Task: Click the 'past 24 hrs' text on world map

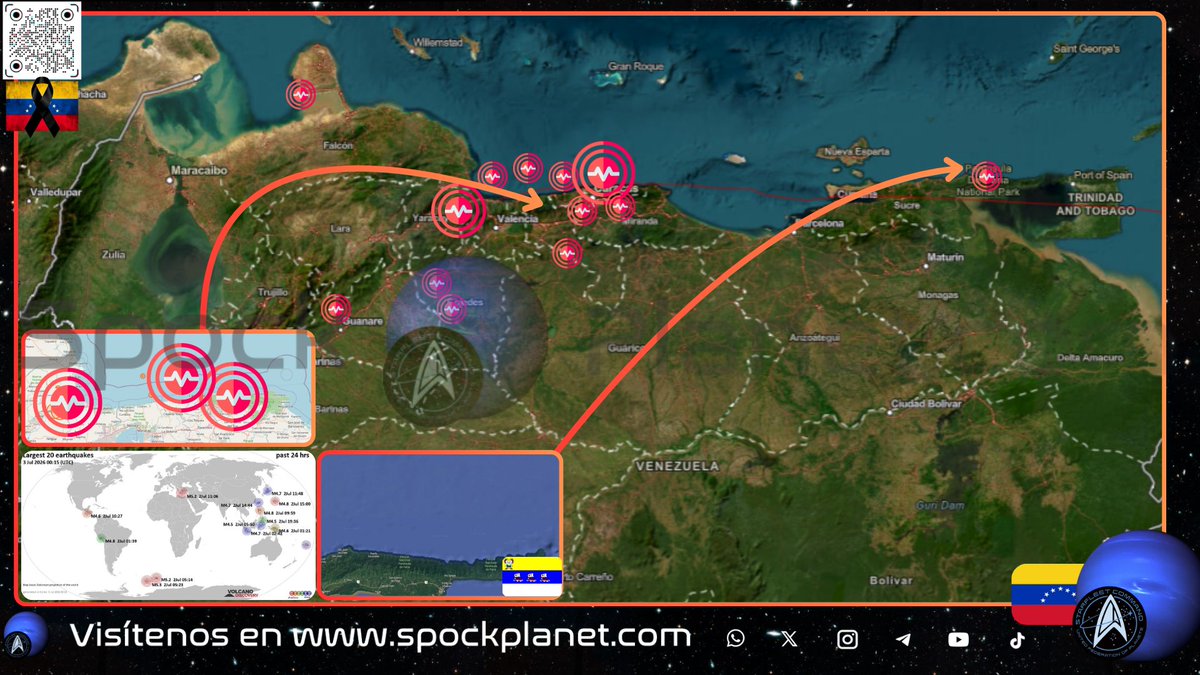Action: point(294,454)
